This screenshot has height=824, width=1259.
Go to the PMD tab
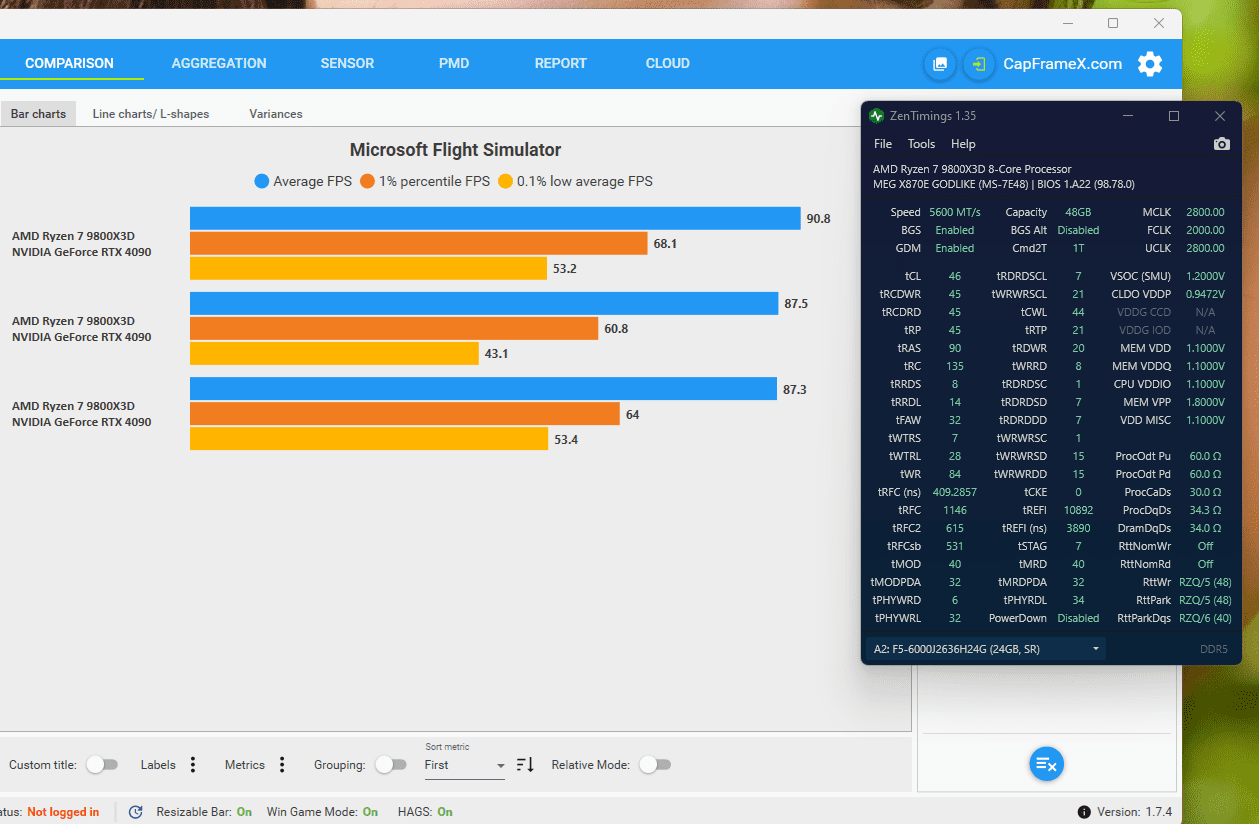pos(454,63)
